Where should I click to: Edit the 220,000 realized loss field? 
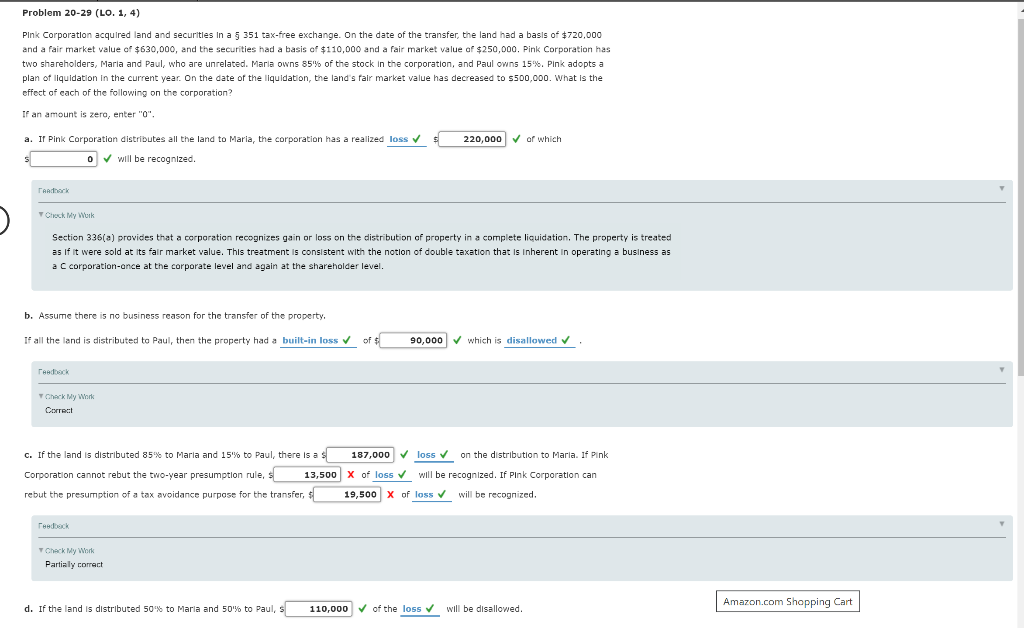click(472, 139)
